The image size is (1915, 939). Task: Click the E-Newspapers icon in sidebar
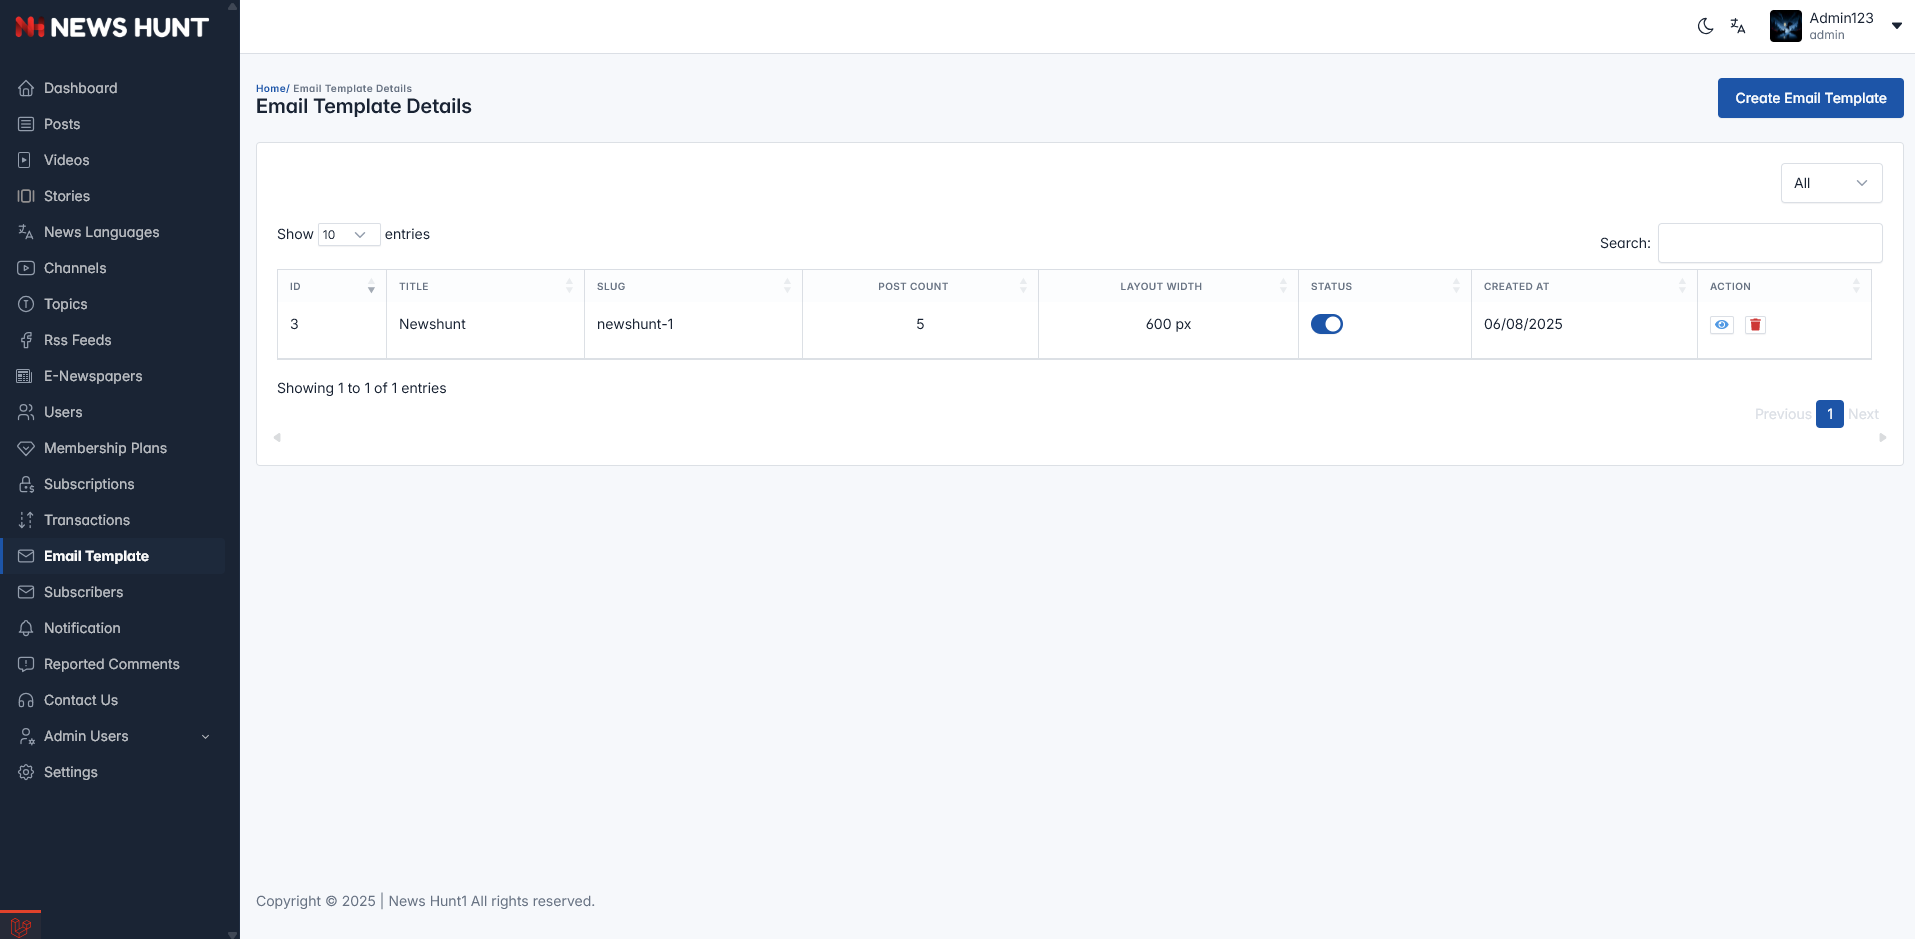26,376
